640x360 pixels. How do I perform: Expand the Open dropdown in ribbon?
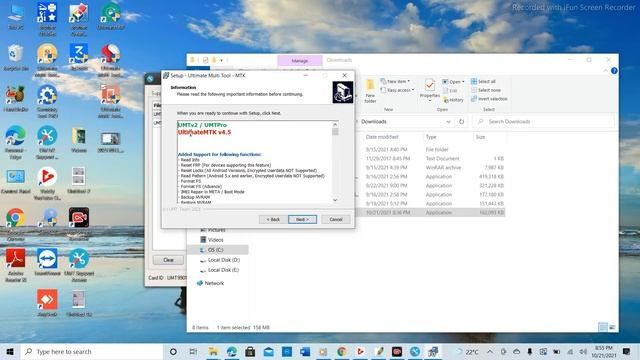tap(453, 82)
